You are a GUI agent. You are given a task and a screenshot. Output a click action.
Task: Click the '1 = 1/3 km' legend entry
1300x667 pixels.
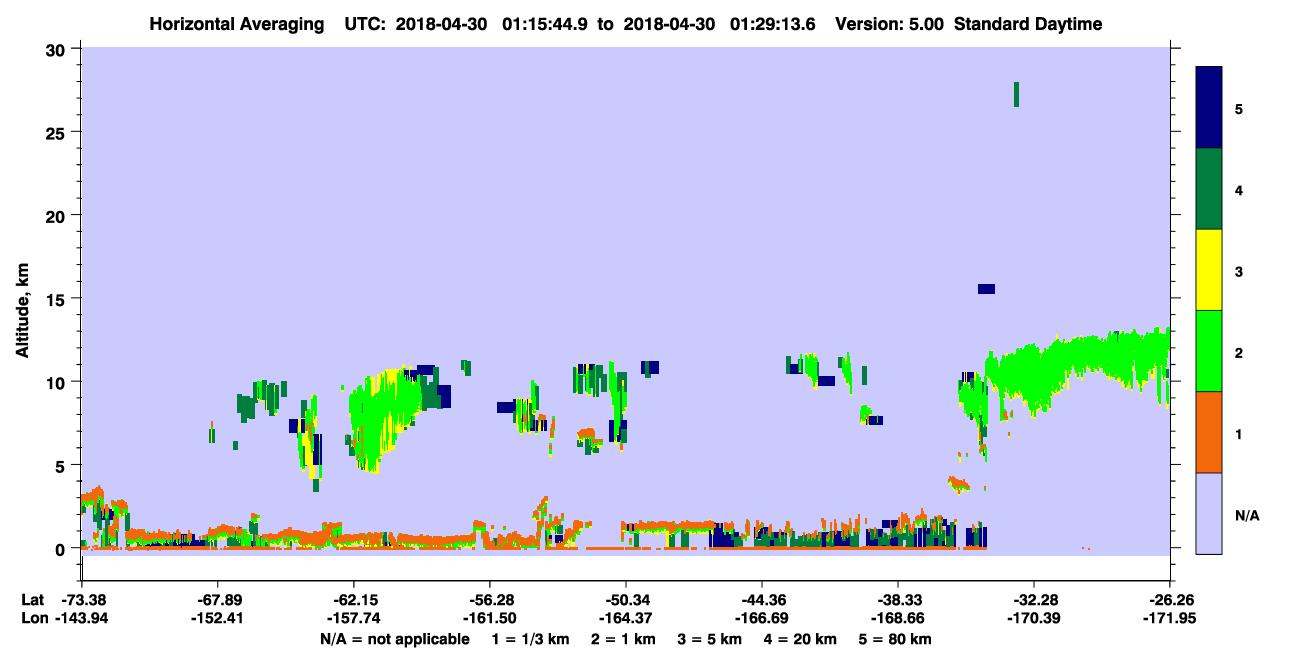532,639
